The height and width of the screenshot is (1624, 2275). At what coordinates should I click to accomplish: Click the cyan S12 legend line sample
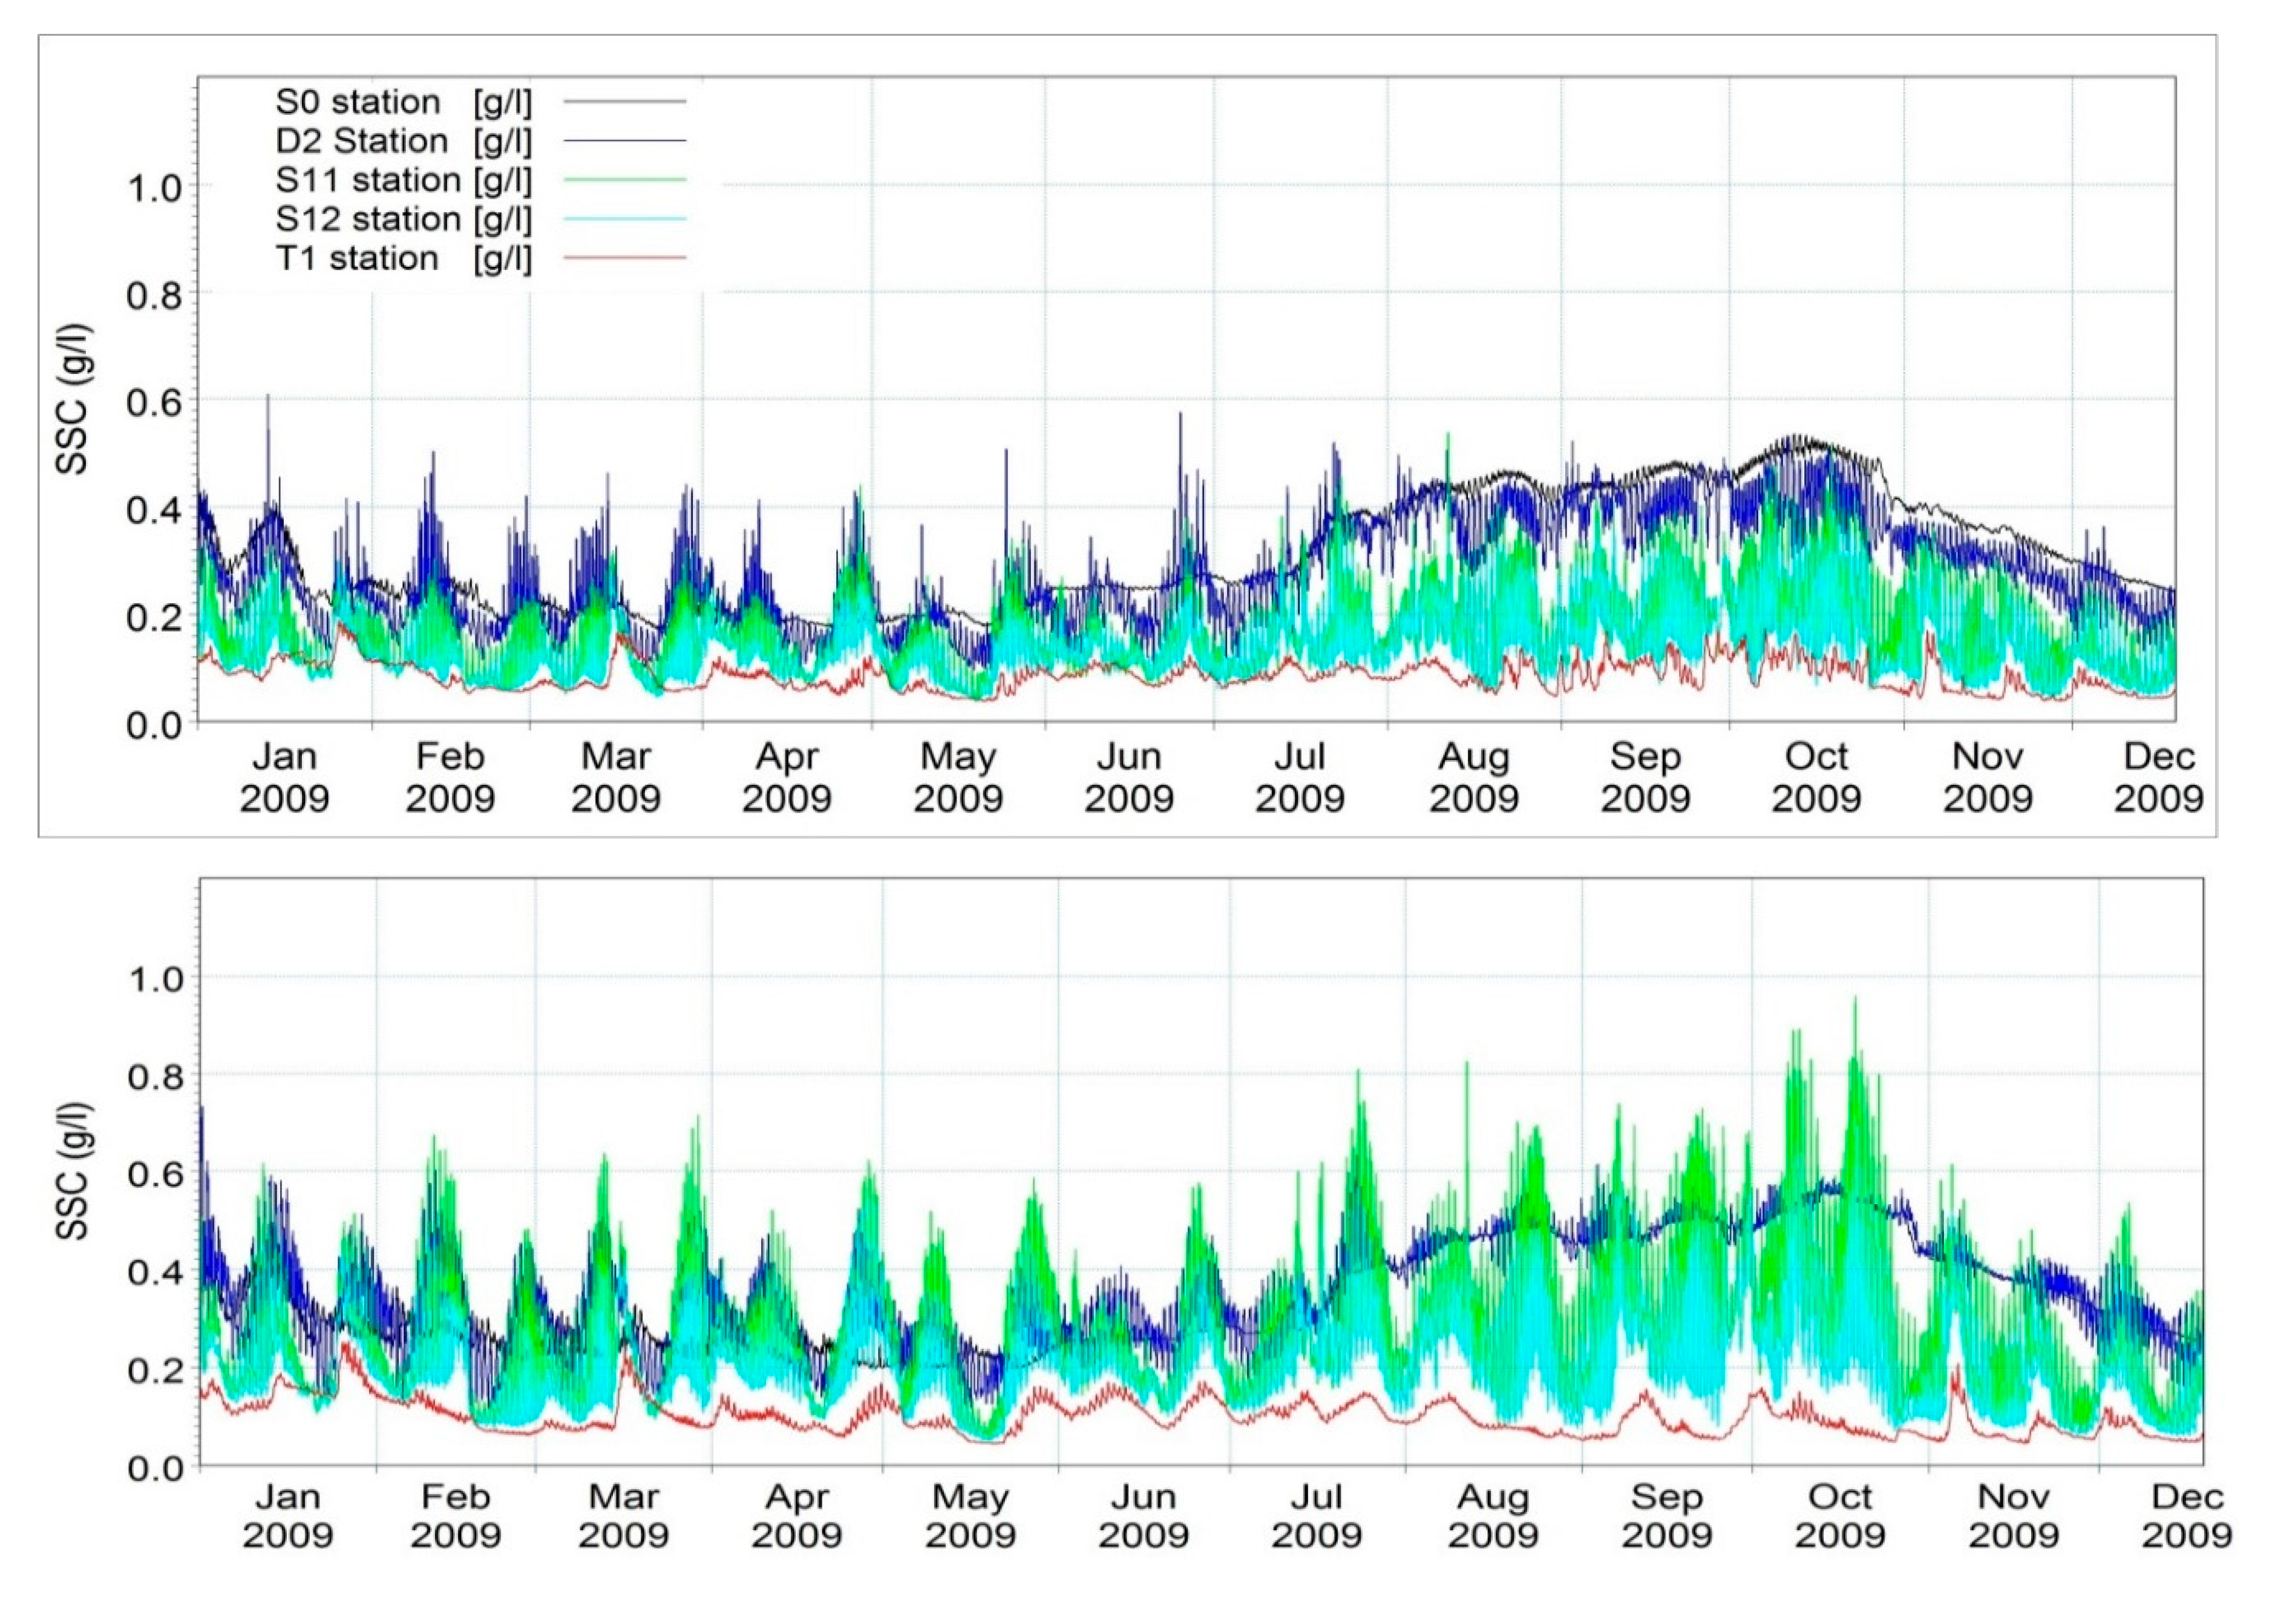point(624,219)
